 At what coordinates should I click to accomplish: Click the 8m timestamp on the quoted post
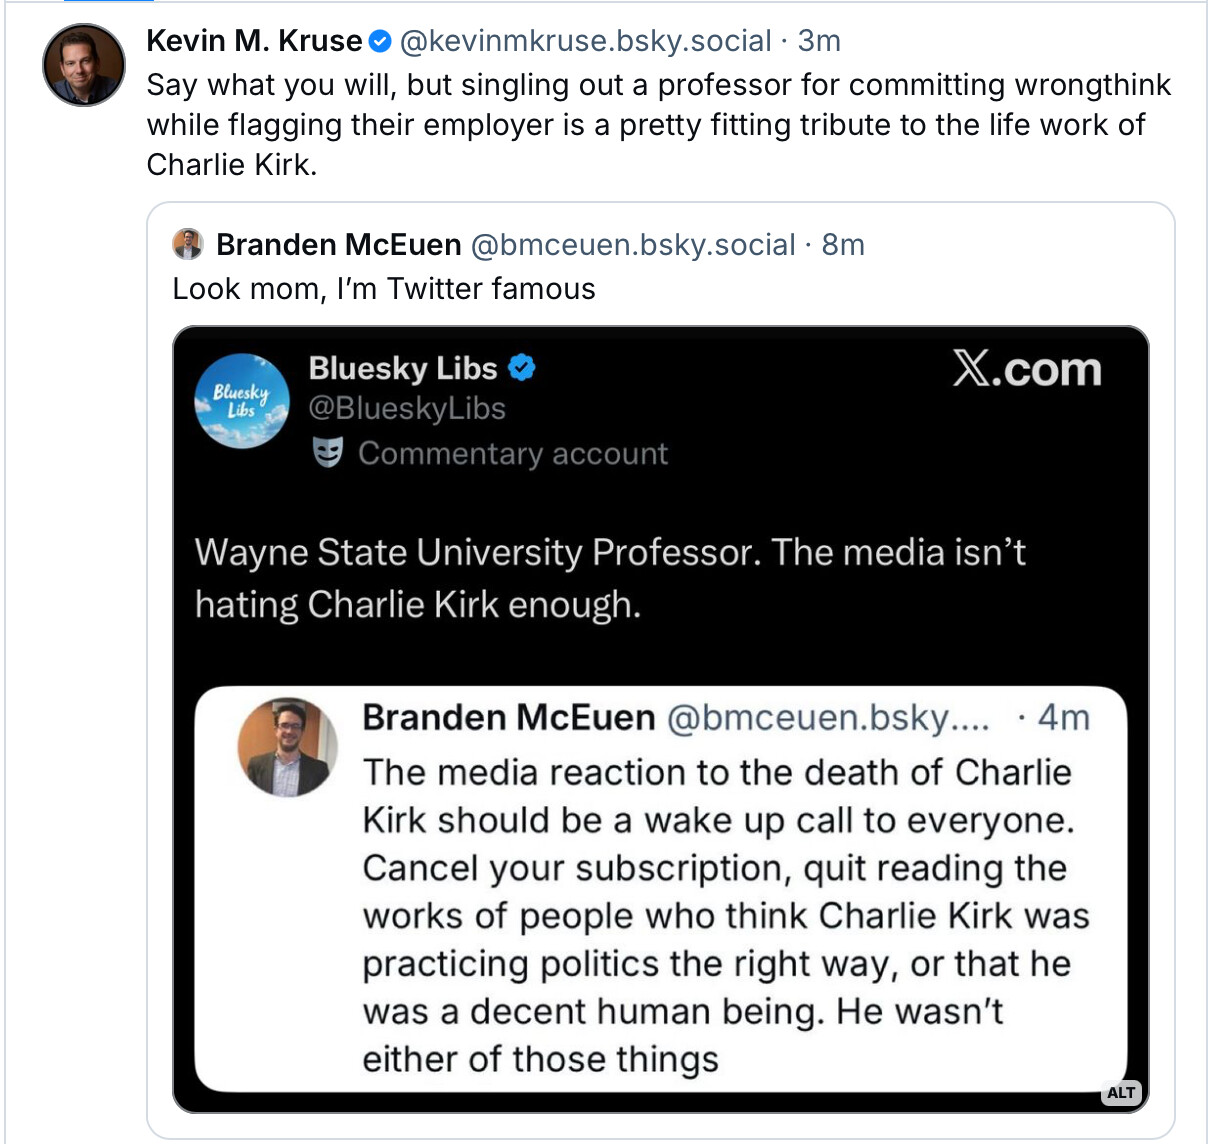point(843,245)
